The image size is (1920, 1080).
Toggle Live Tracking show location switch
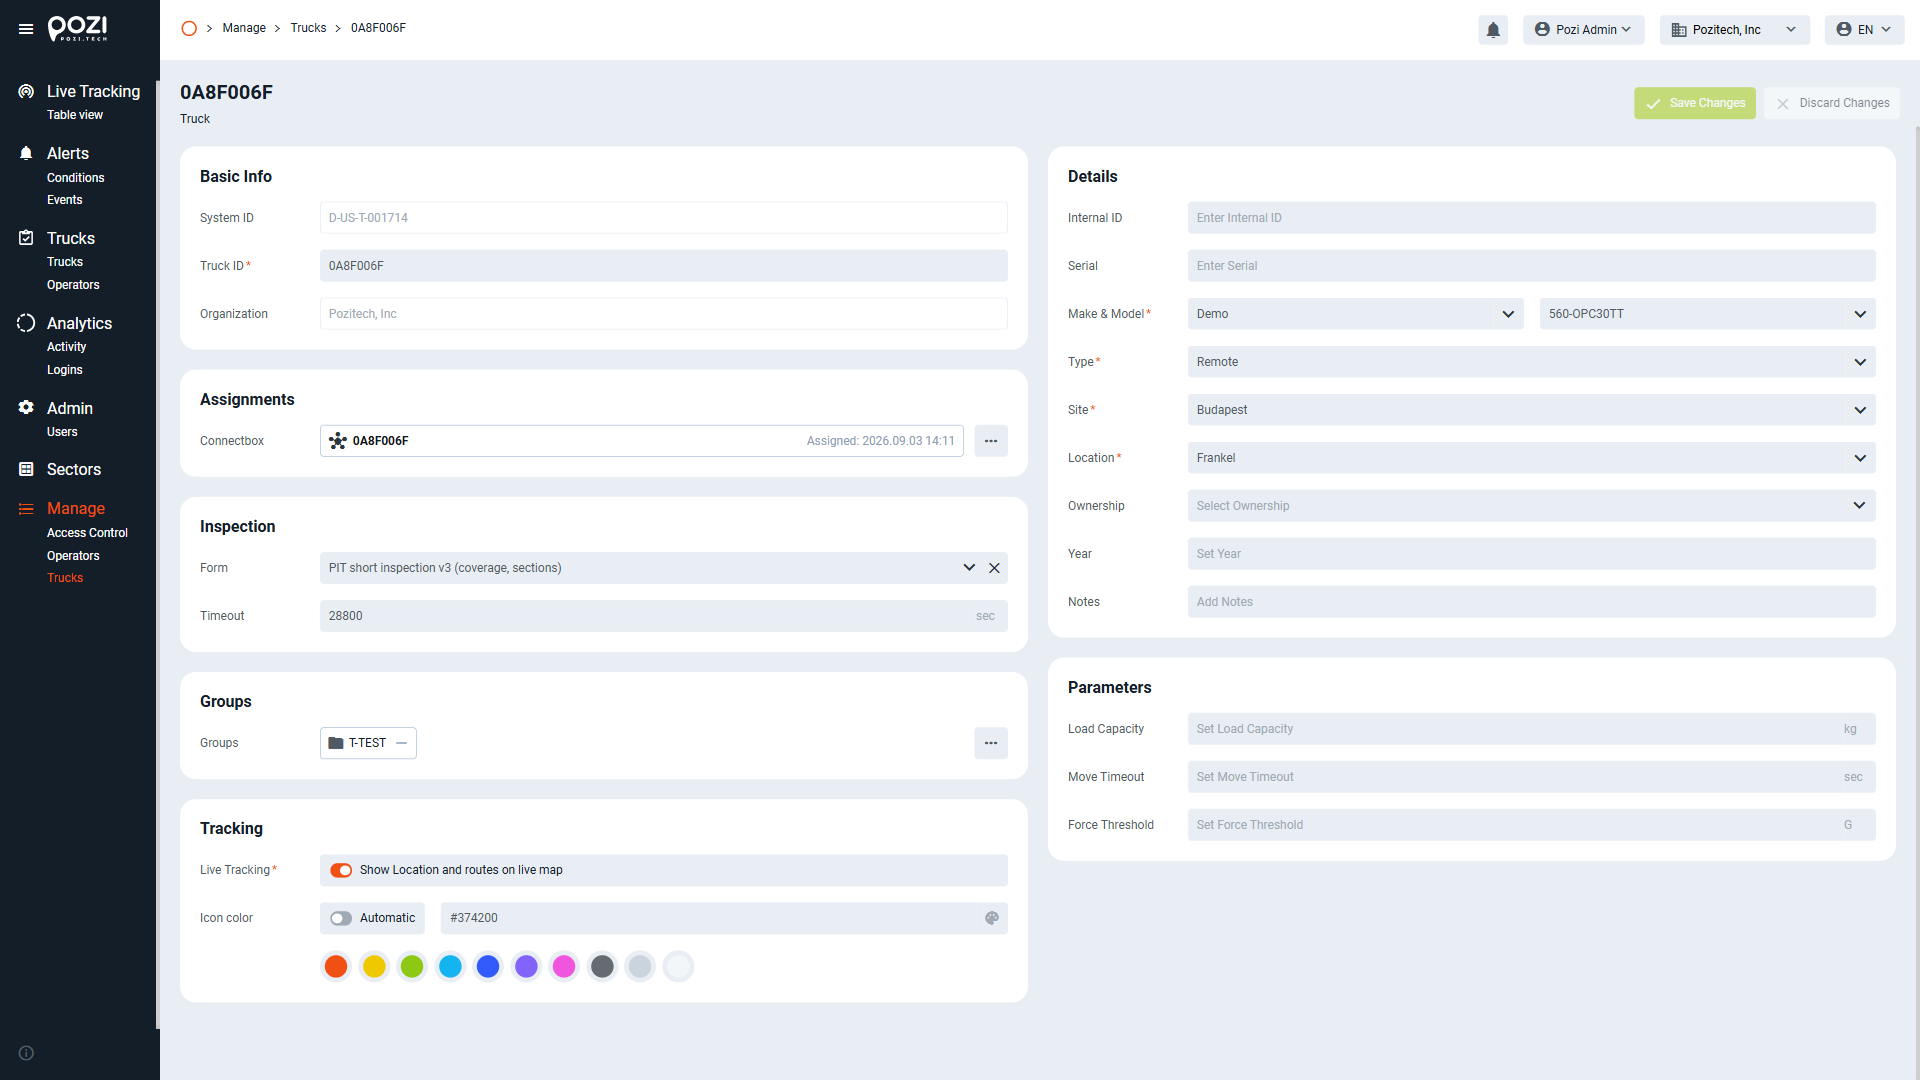point(341,870)
